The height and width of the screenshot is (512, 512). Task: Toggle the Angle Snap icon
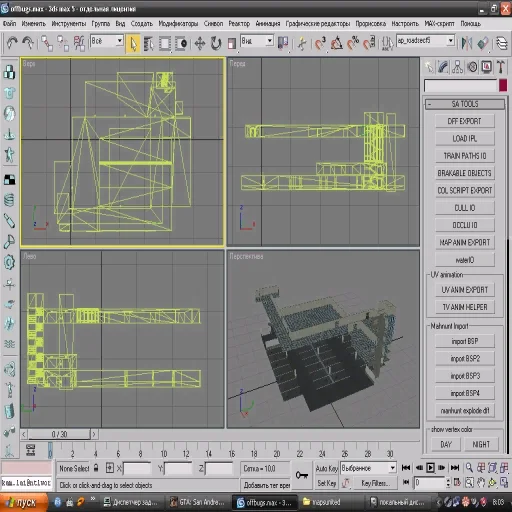click(x=337, y=43)
